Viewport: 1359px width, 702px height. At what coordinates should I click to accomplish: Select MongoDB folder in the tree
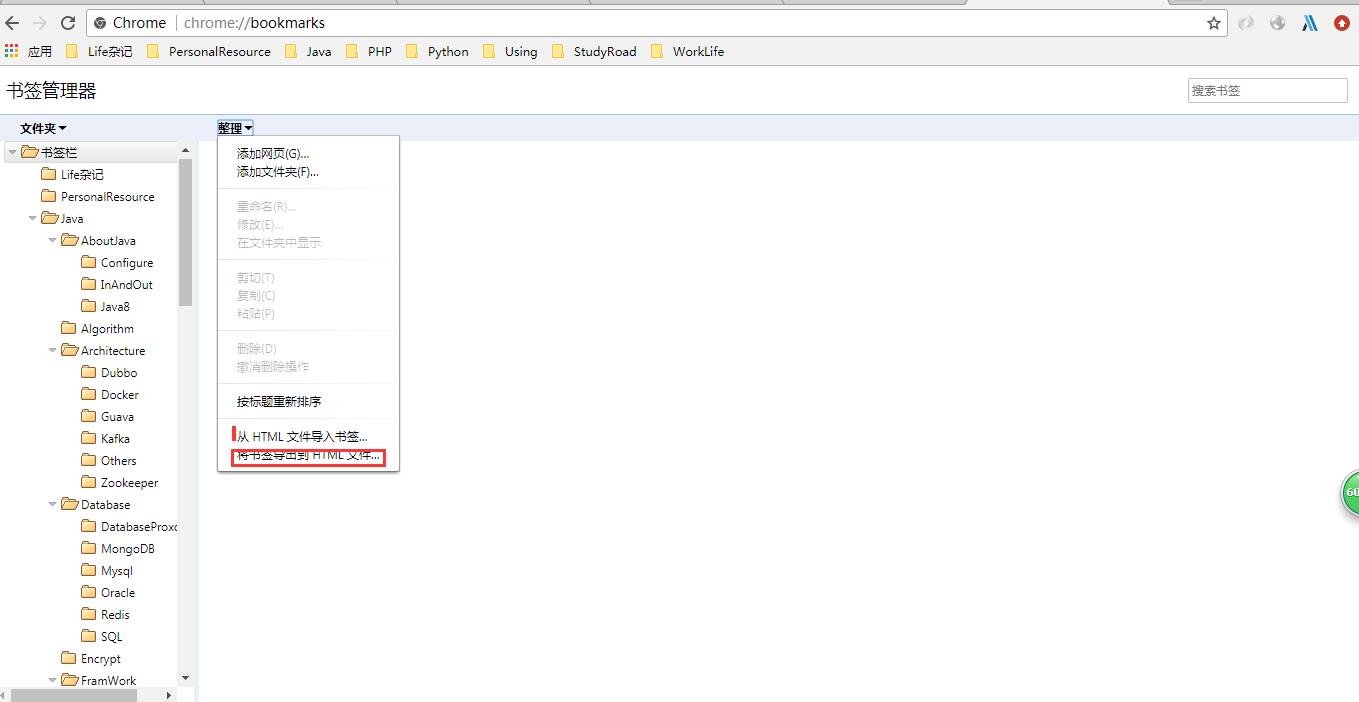(118, 548)
